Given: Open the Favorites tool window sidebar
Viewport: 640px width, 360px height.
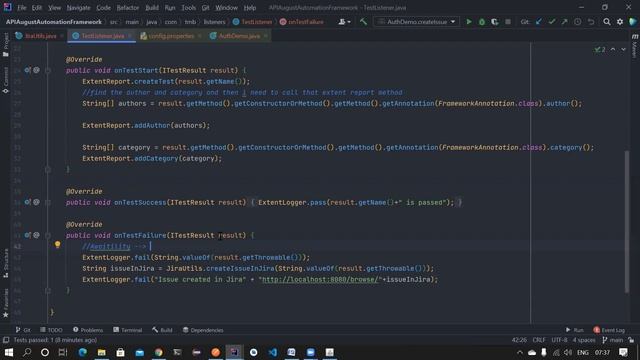Looking at the screenshot, I should [6, 303].
